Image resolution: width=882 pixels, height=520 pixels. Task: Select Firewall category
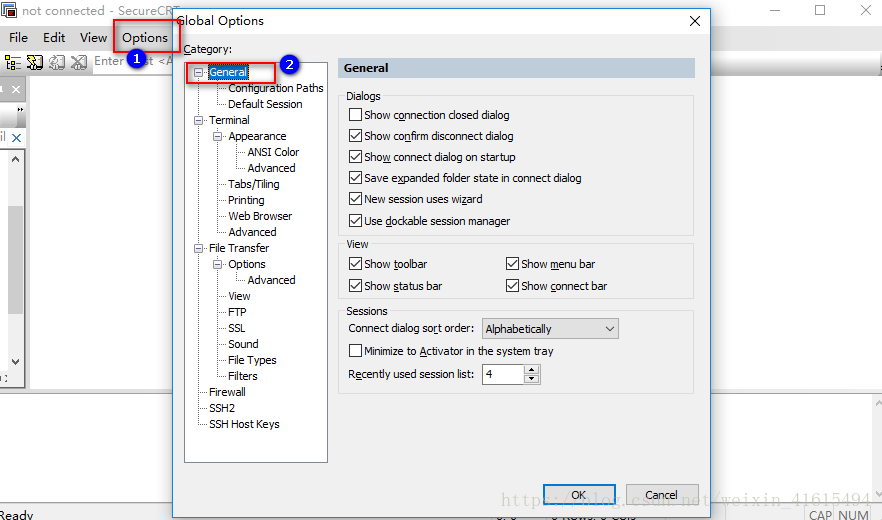[x=227, y=392]
